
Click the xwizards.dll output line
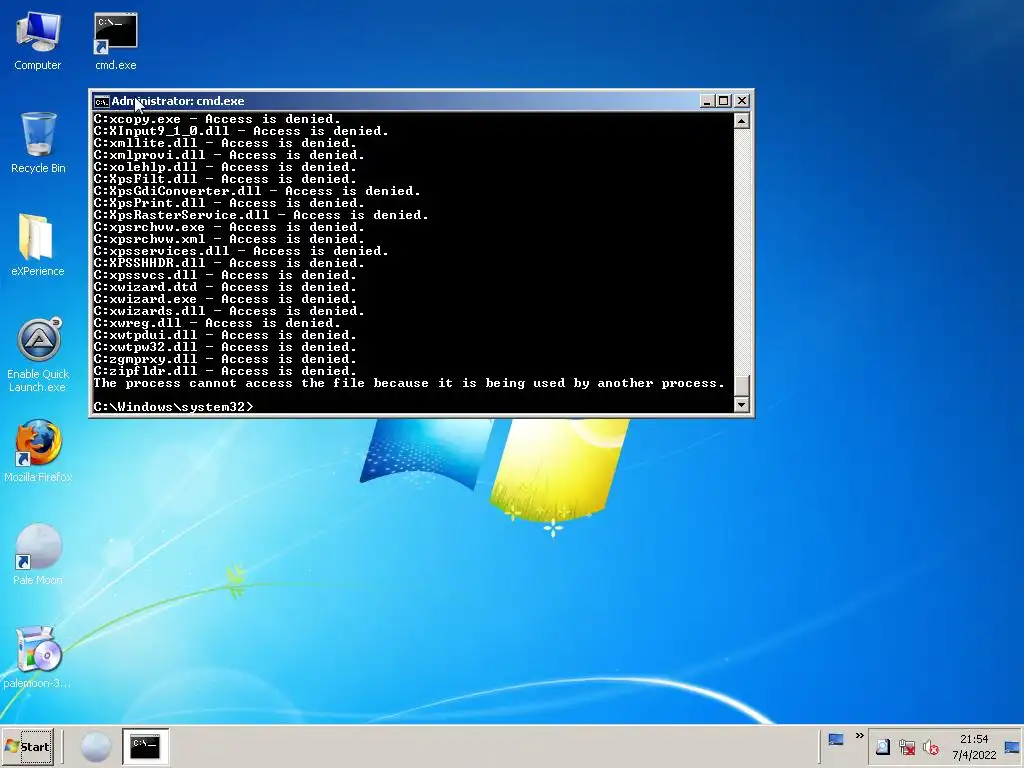coord(229,311)
